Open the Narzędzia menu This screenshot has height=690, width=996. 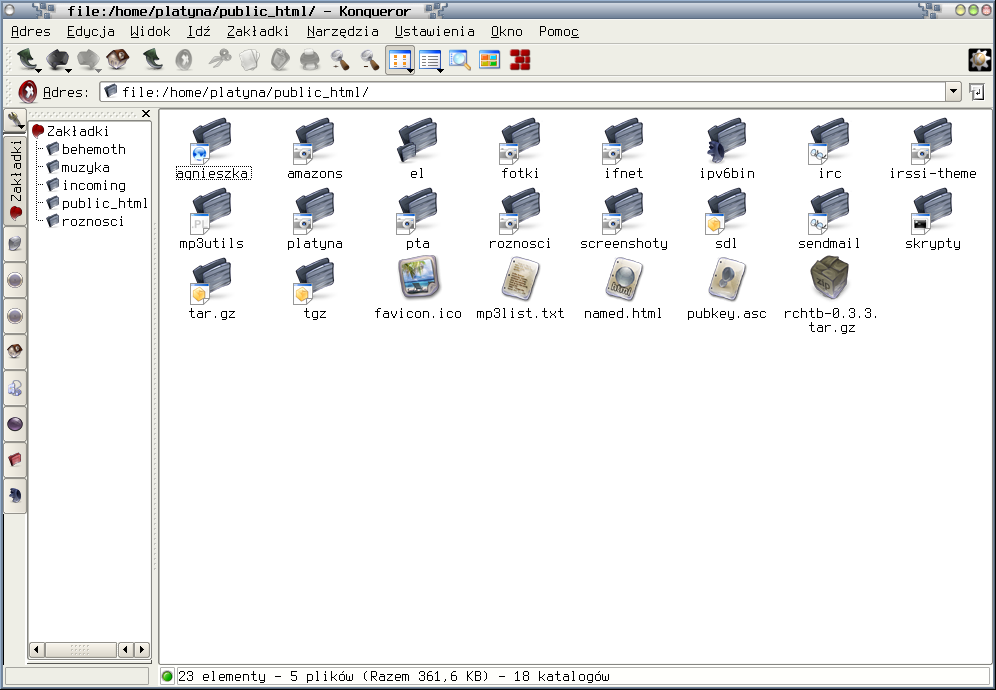pyautogui.click(x=342, y=31)
